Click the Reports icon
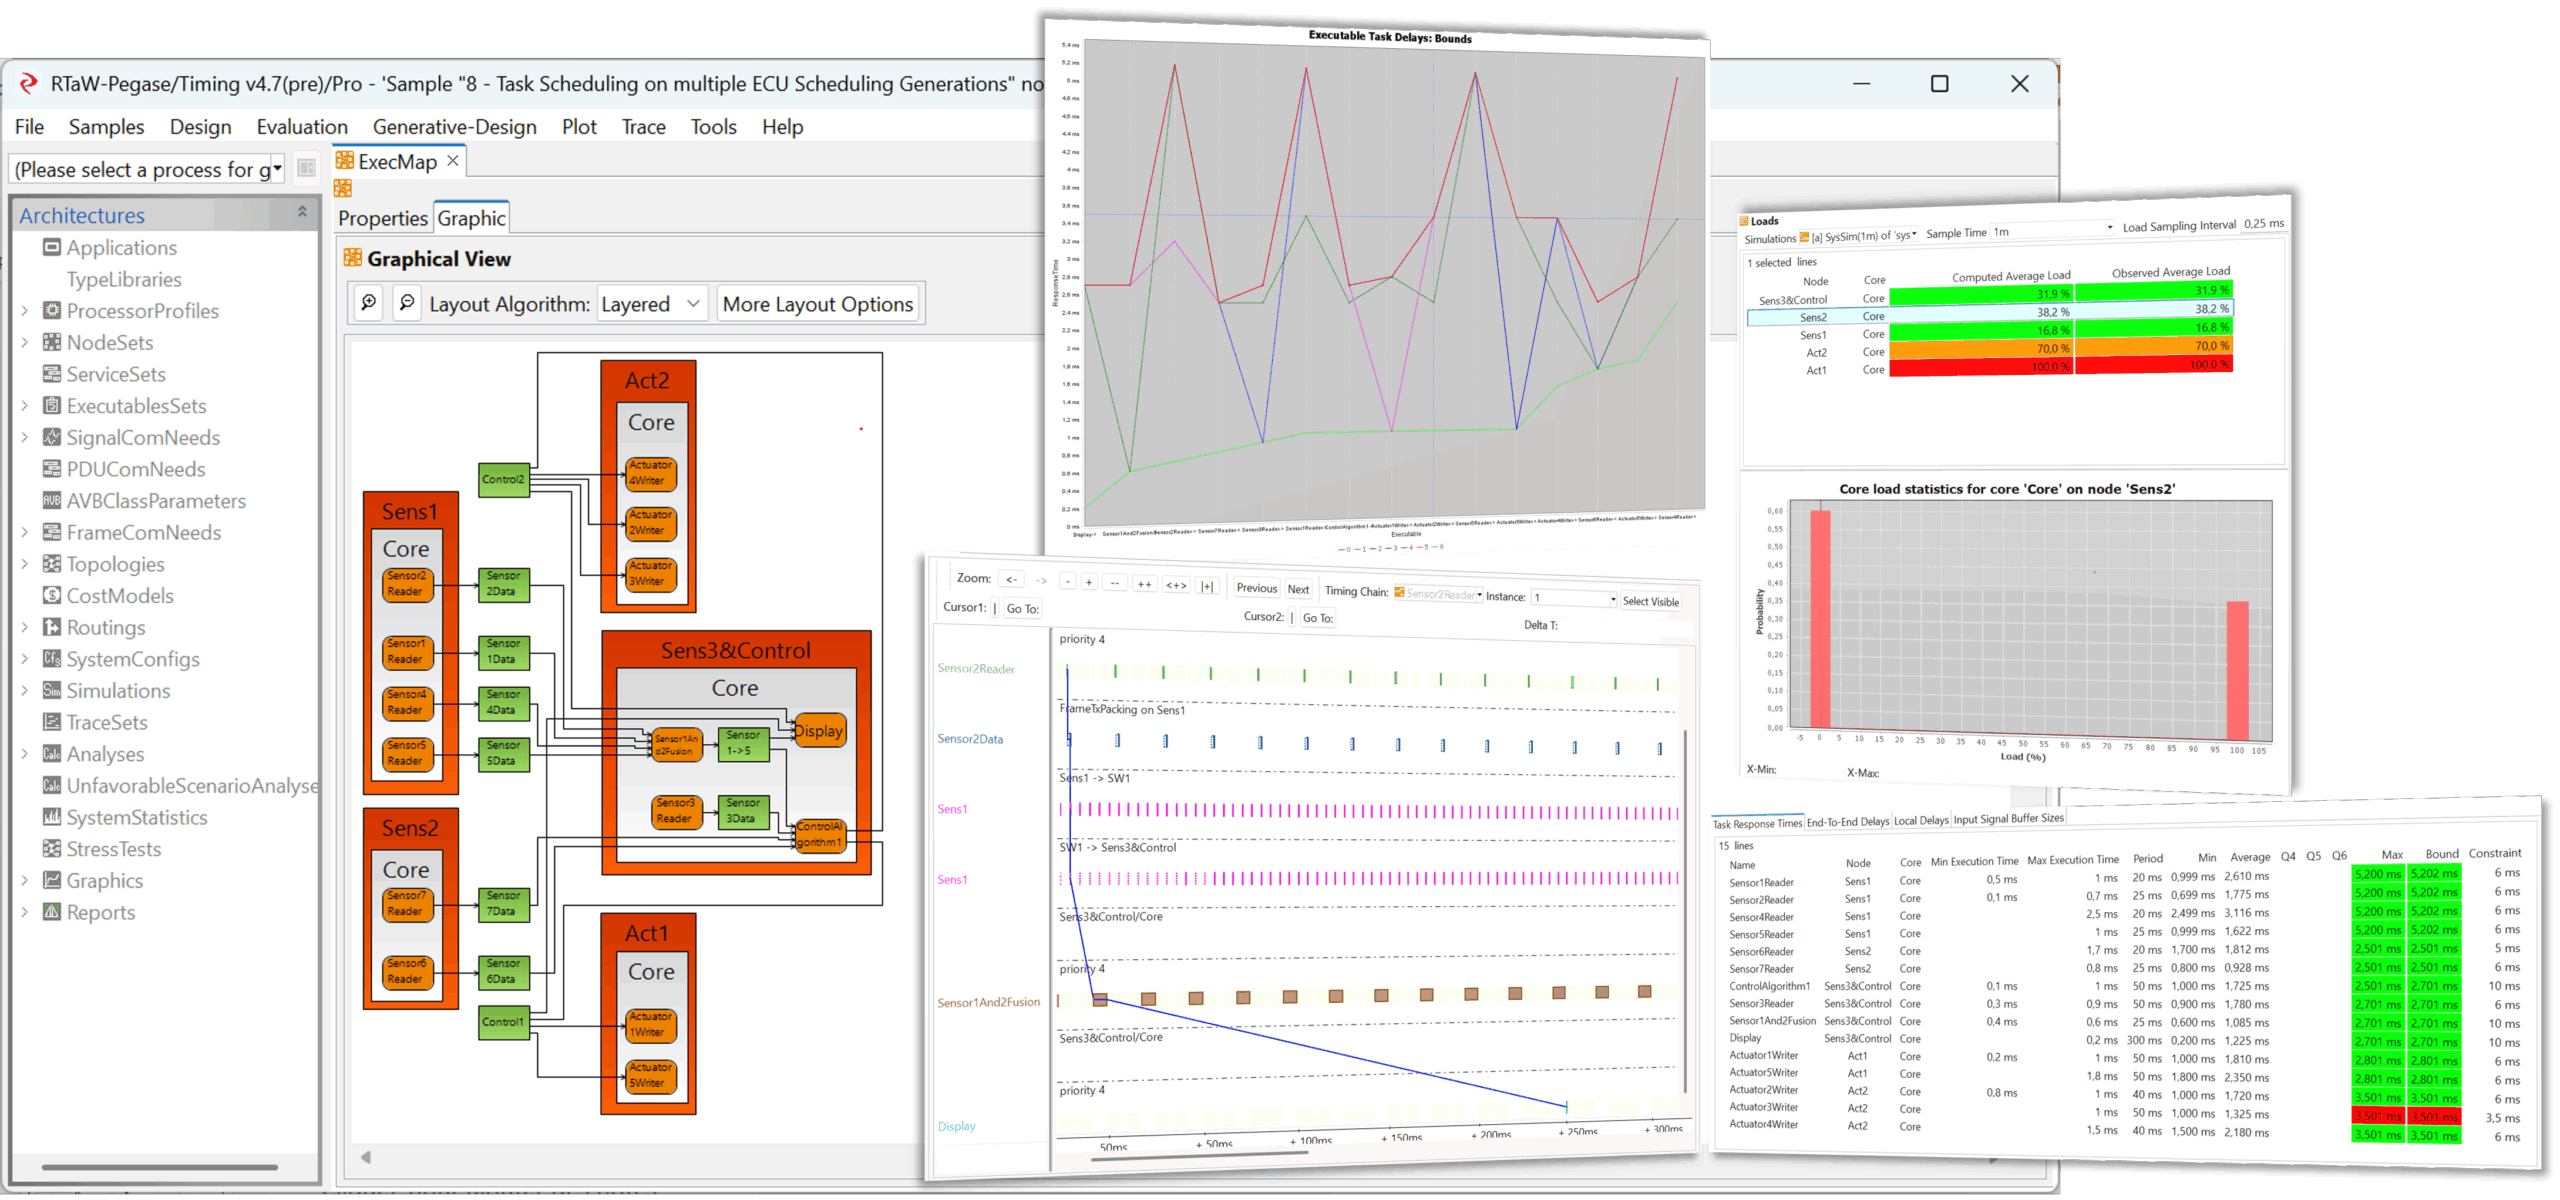The image size is (2560, 1200). point(52,912)
